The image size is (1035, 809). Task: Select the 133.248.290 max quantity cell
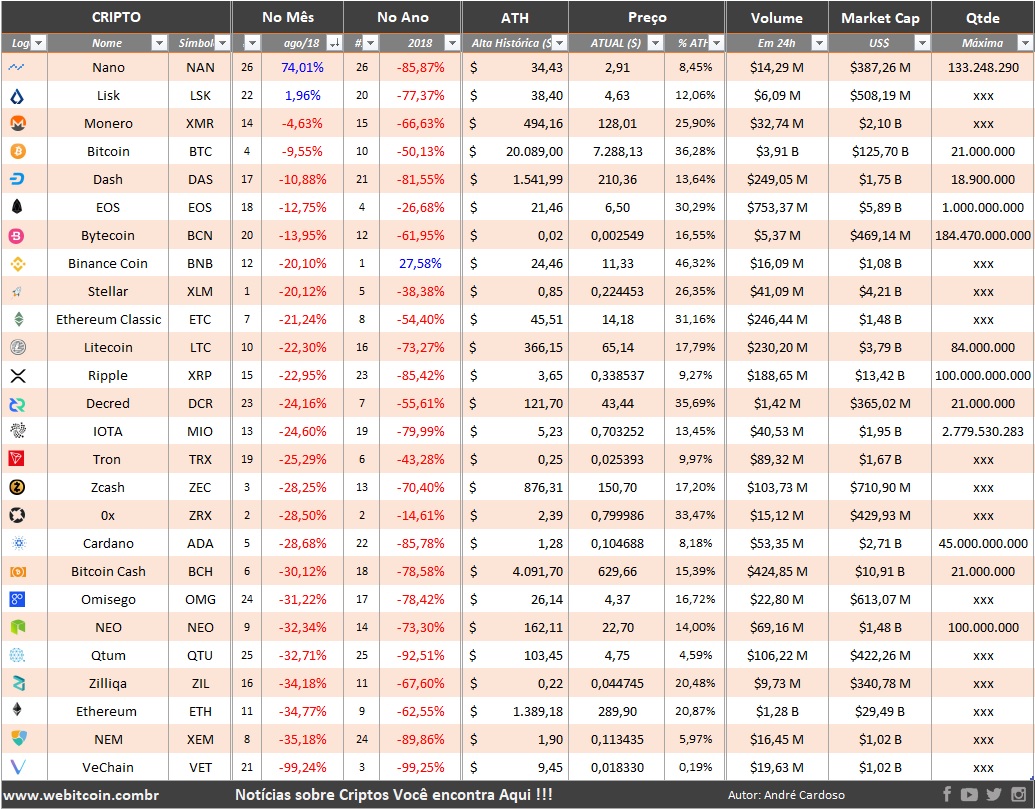983,67
